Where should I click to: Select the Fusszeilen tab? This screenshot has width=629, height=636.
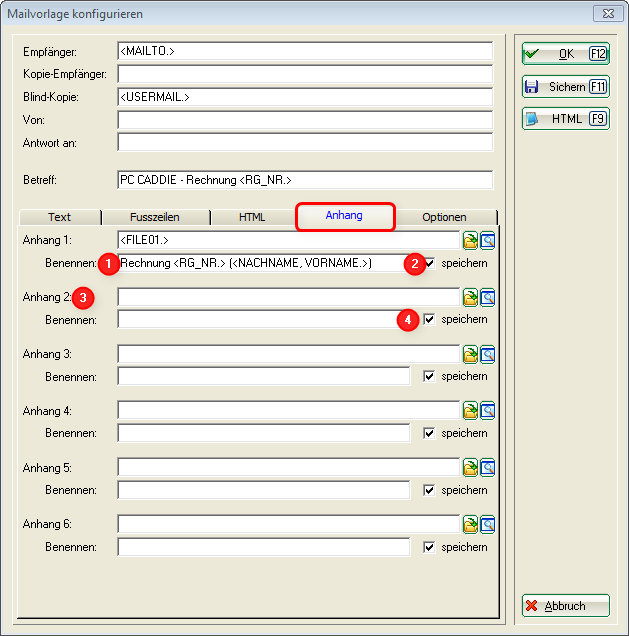(x=155, y=217)
